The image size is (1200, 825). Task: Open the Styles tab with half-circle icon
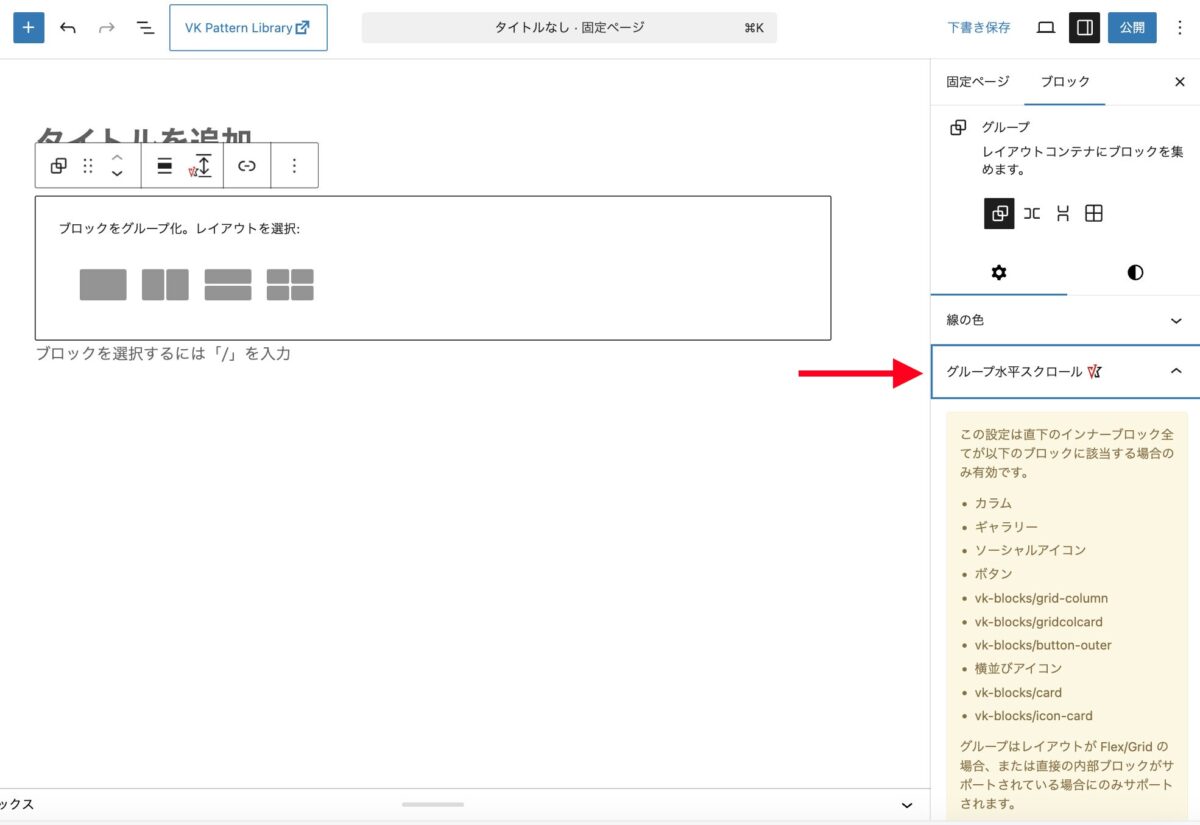1134,273
